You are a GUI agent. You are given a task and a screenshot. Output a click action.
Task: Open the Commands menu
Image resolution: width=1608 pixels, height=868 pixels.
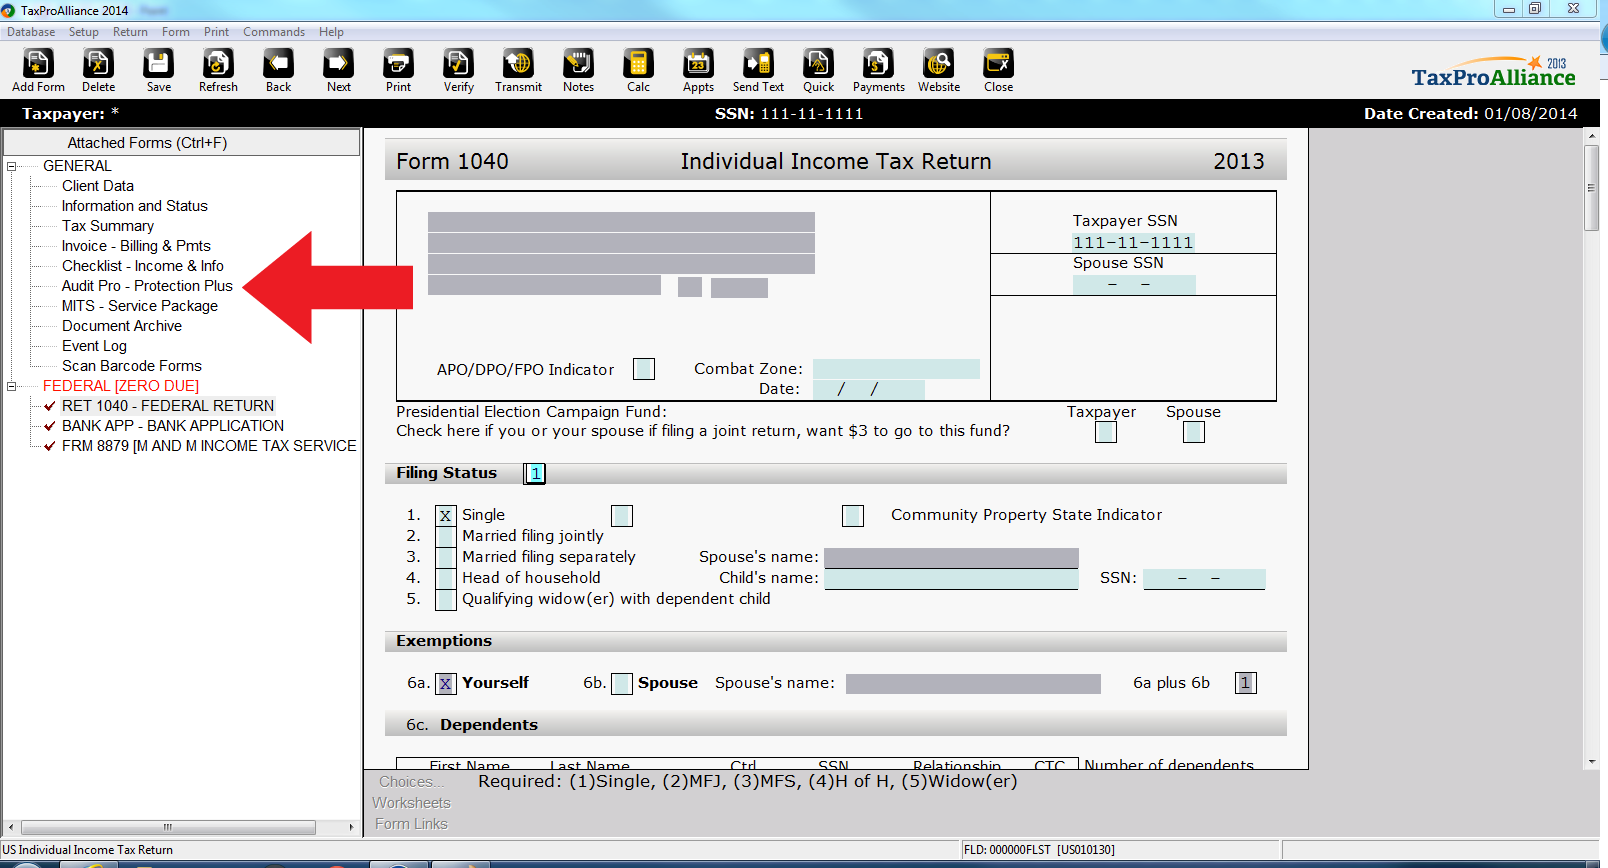(x=274, y=32)
